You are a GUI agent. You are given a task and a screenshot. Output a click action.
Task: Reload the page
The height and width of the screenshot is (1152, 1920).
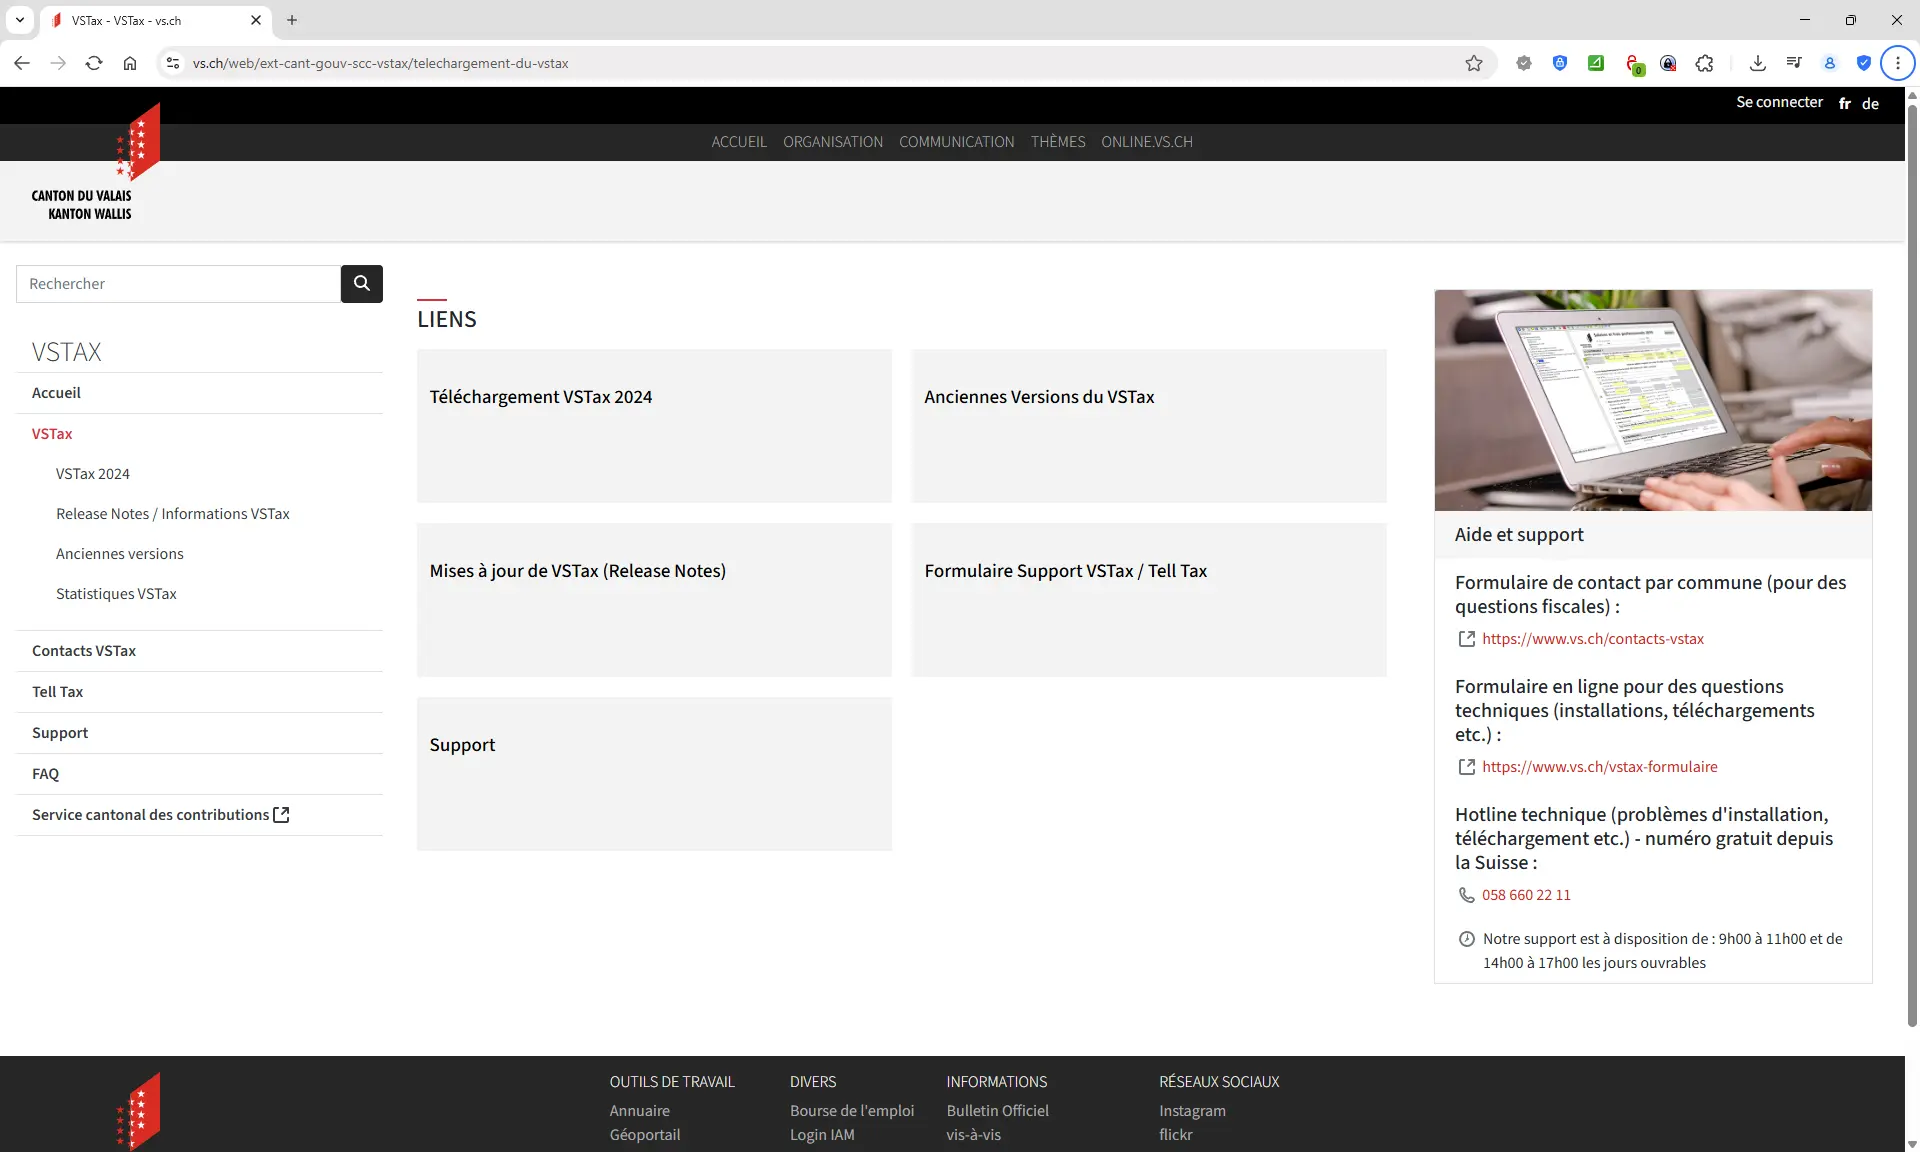coord(94,63)
